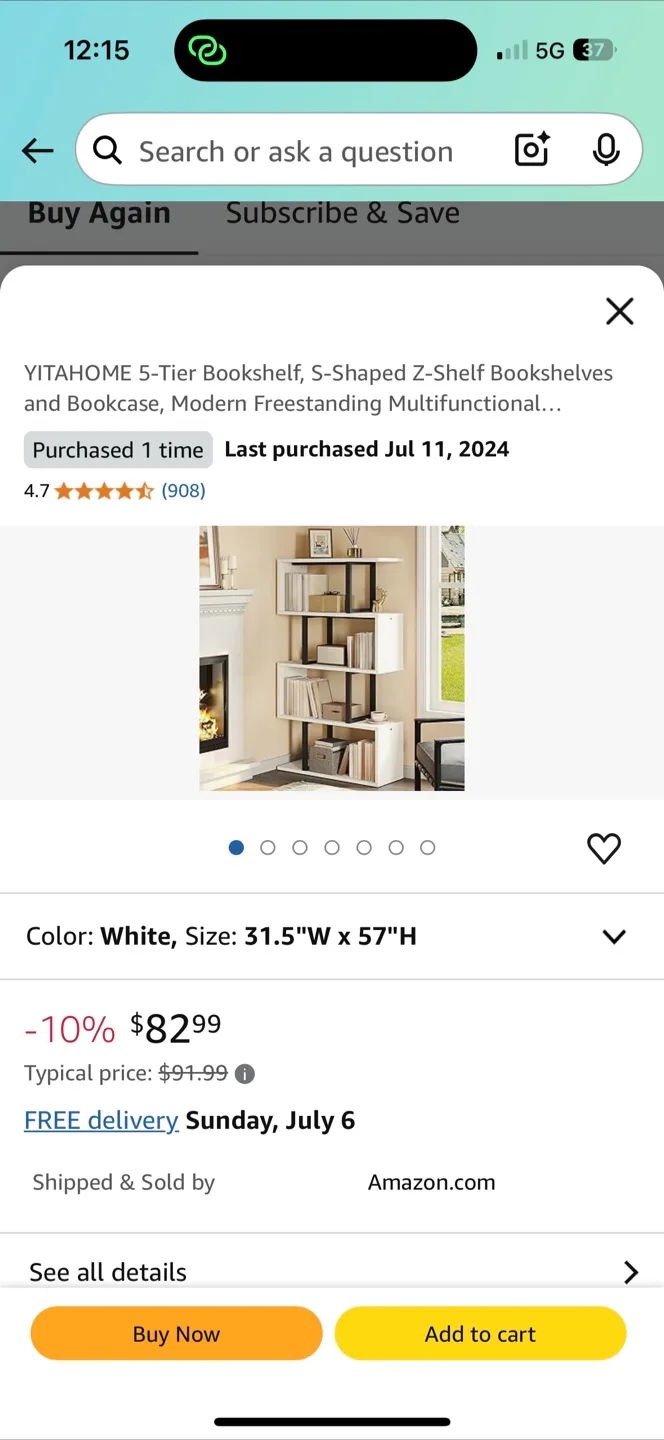Close the product detail card
664x1440 pixels.
point(619,311)
